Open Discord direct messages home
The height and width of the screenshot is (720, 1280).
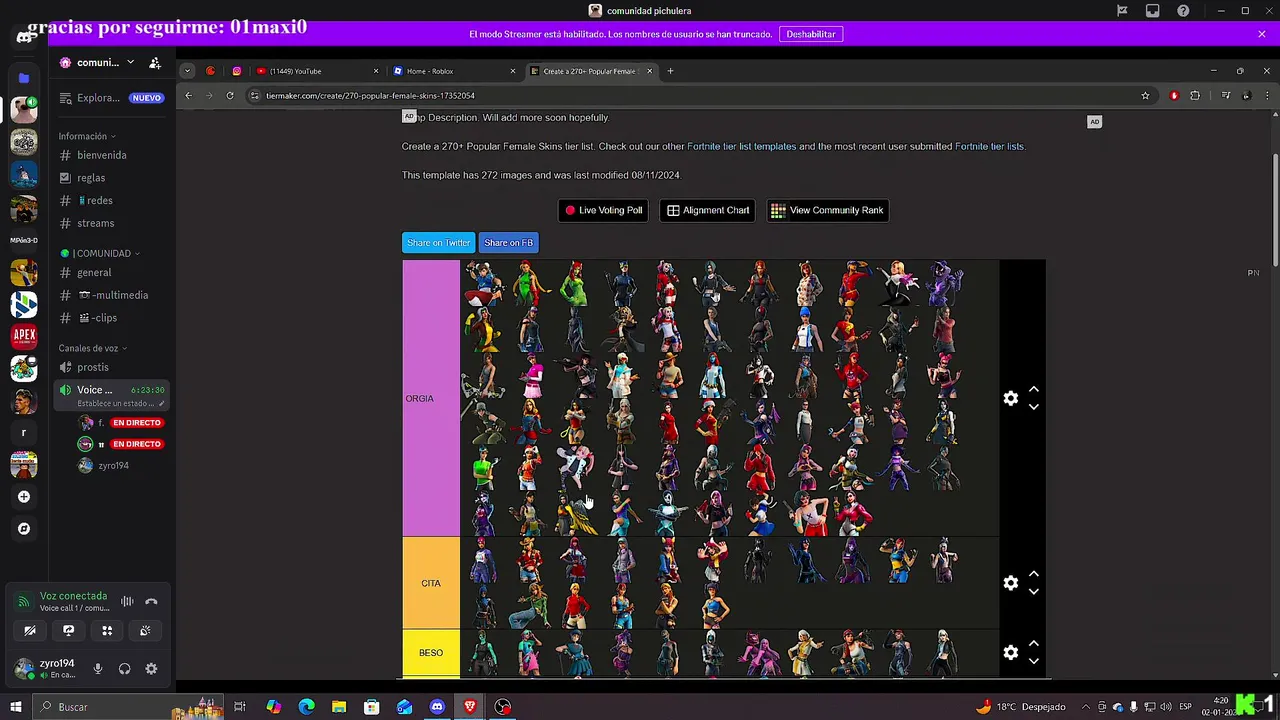(x=24, y=37)
